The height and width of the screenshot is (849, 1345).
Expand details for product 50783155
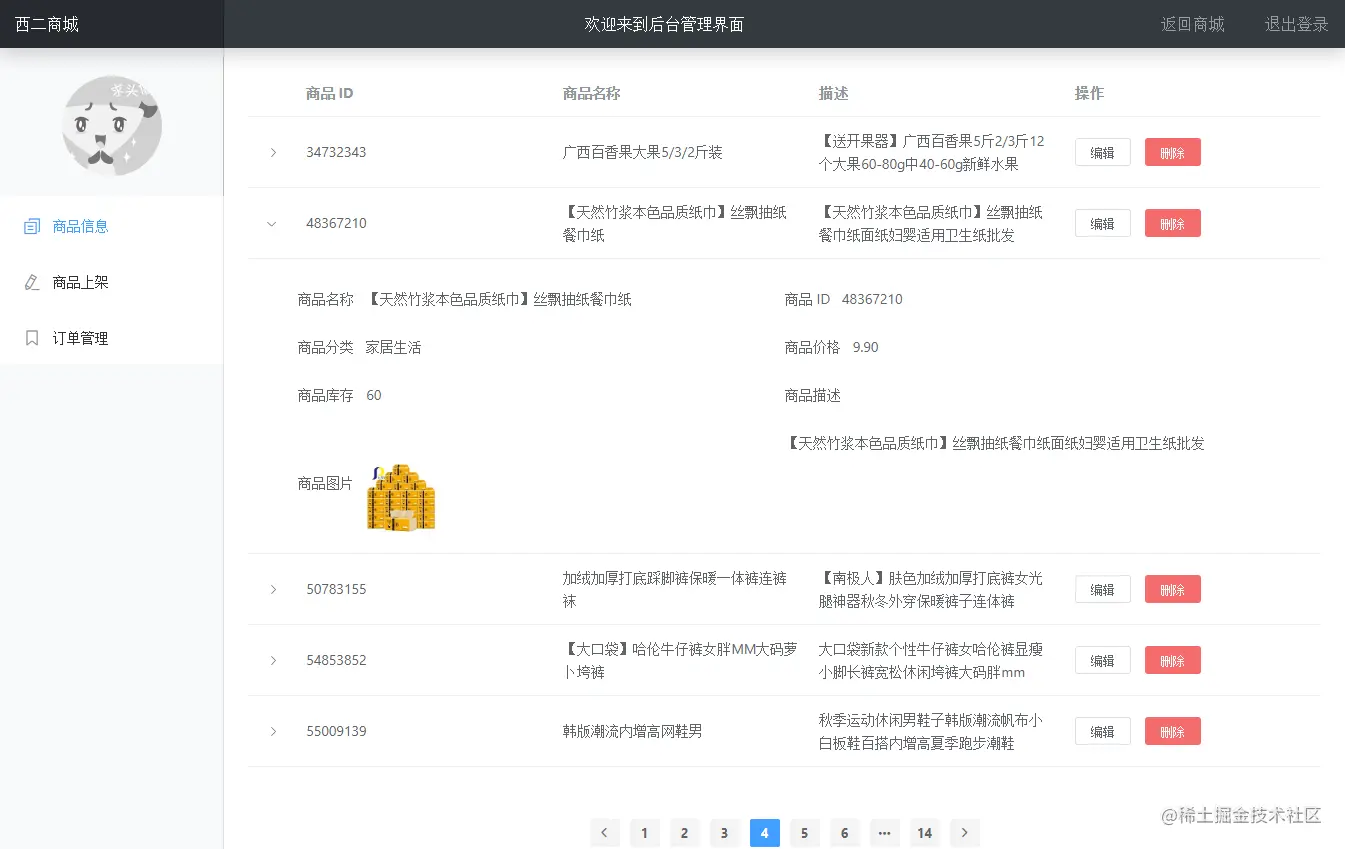point(272,589)
